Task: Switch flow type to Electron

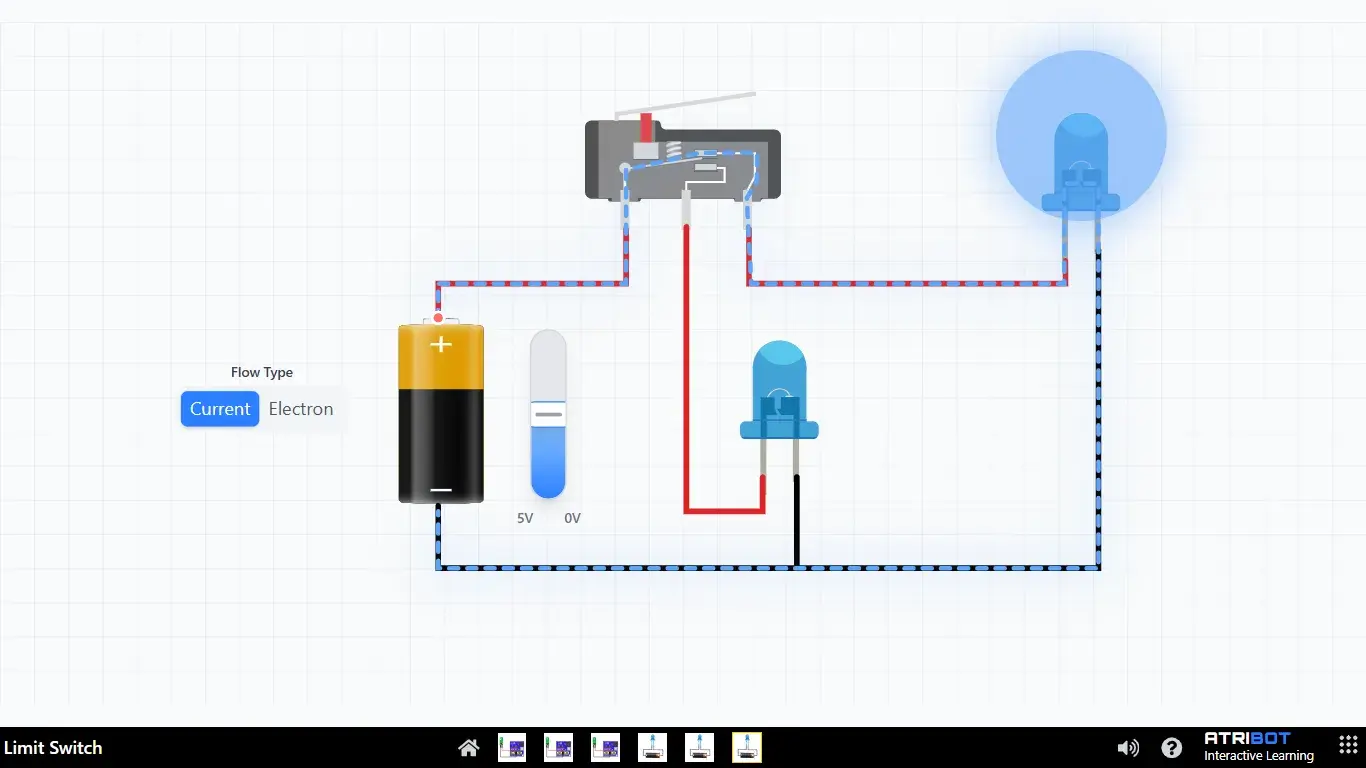Action: tap(301, 409)
